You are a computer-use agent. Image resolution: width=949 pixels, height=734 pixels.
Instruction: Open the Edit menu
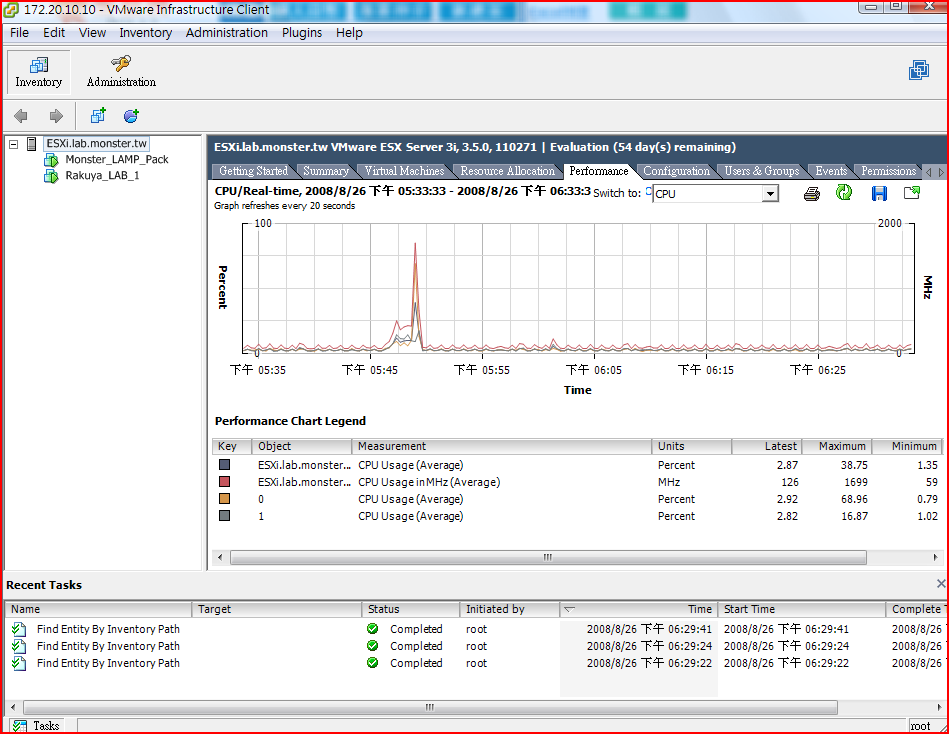(54, 33)
